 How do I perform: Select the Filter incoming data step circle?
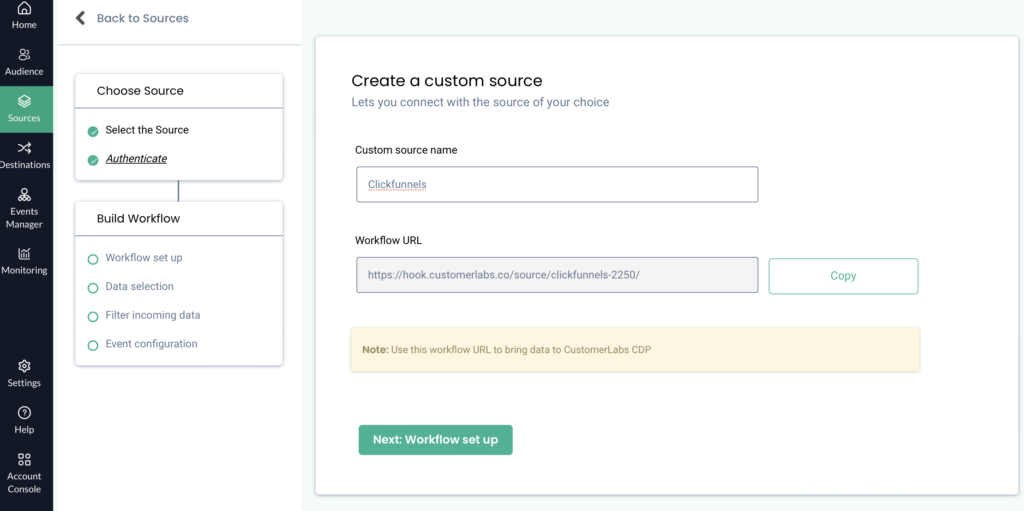point(93,317)
